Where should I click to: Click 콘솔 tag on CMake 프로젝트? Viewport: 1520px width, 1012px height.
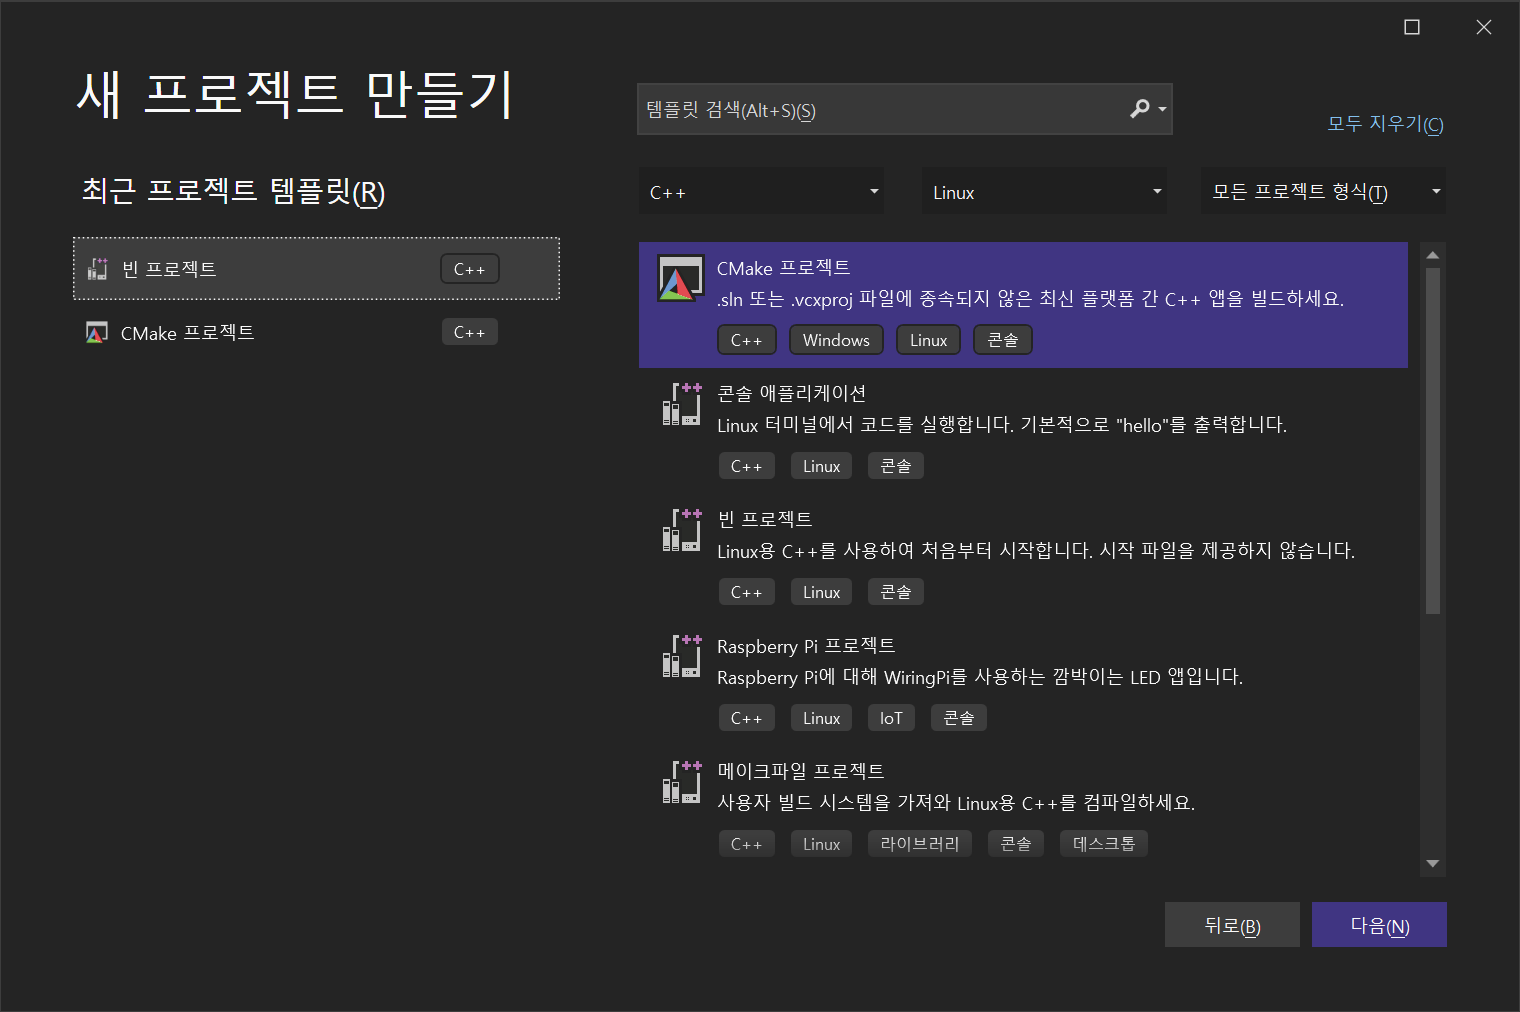[x=1002, y=340]
